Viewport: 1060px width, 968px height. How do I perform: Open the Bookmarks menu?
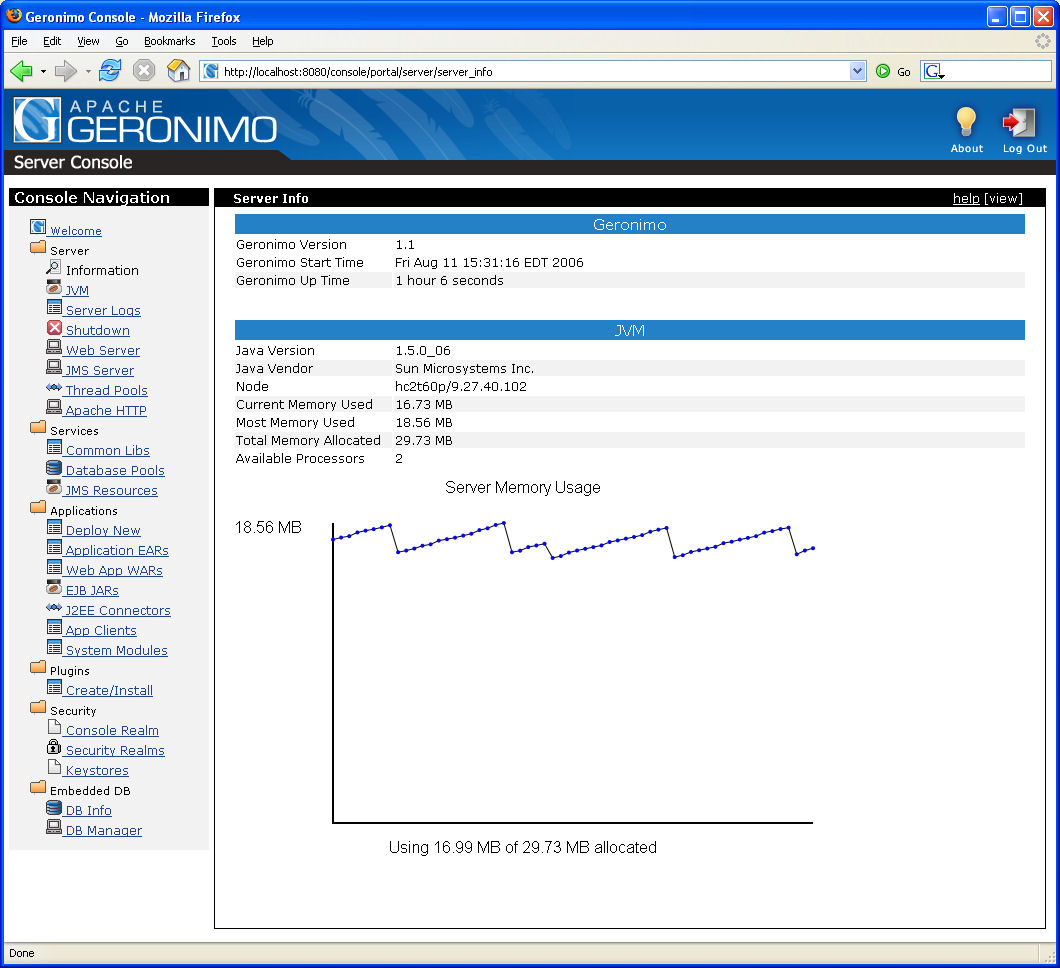(170, 41)
